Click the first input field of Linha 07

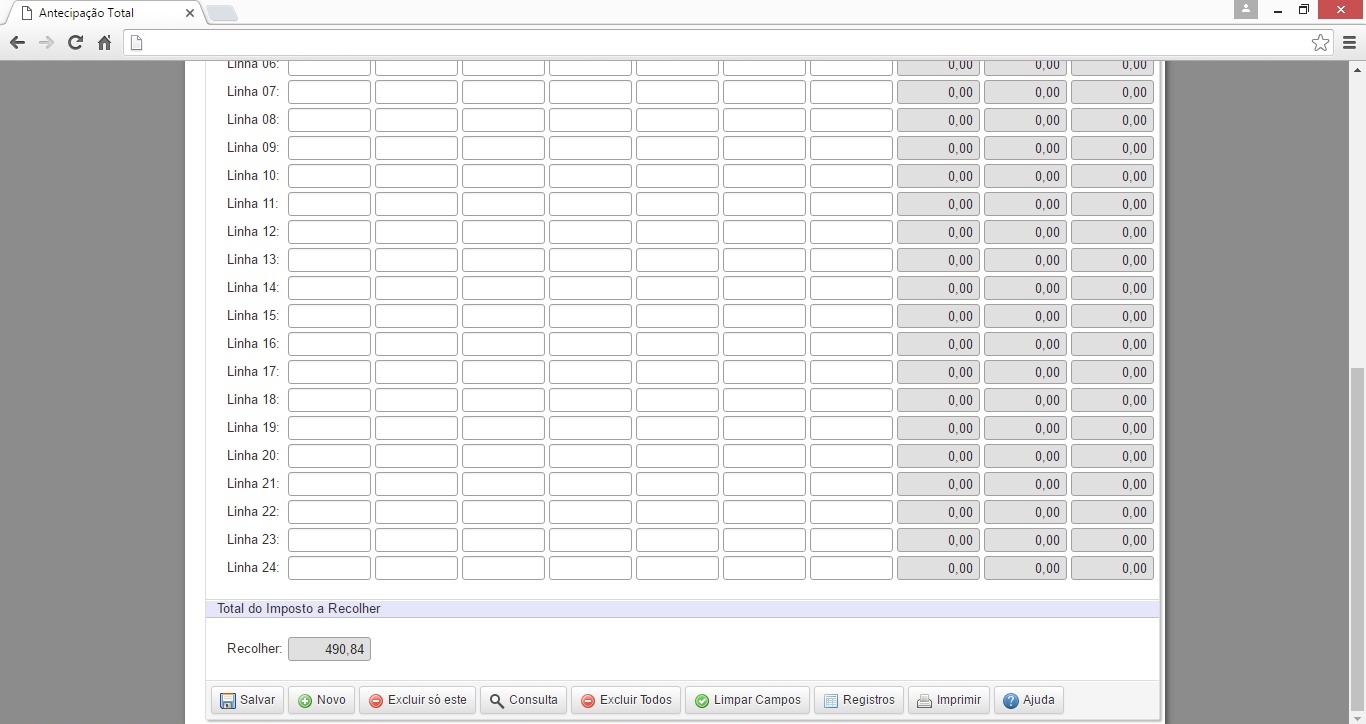pos(329,92)
